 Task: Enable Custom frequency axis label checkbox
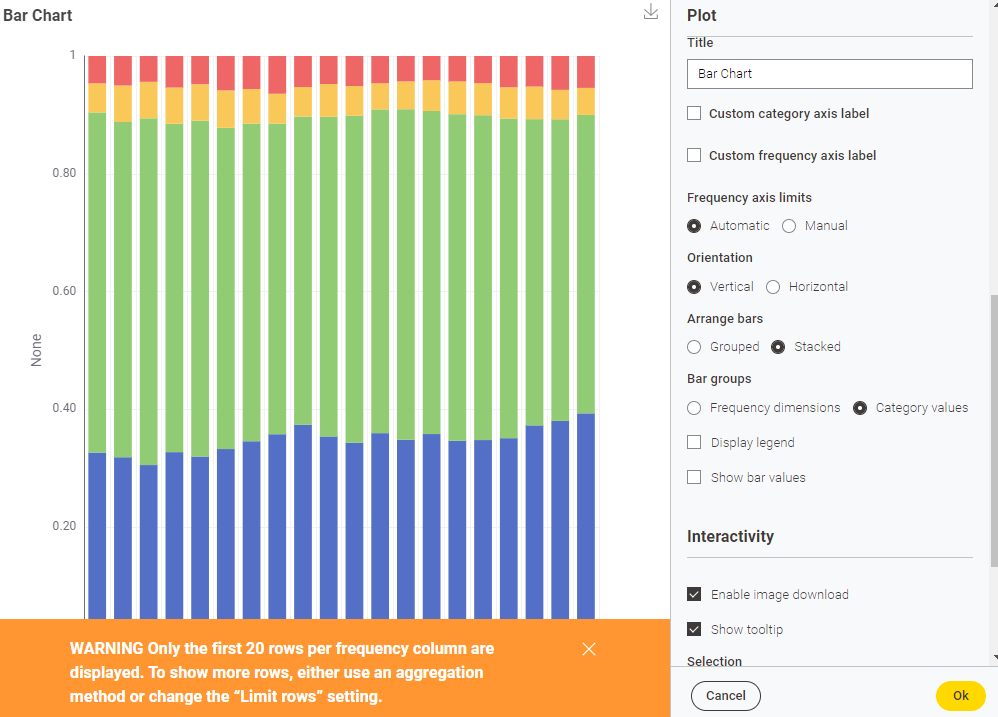click(x=694, y=156)
